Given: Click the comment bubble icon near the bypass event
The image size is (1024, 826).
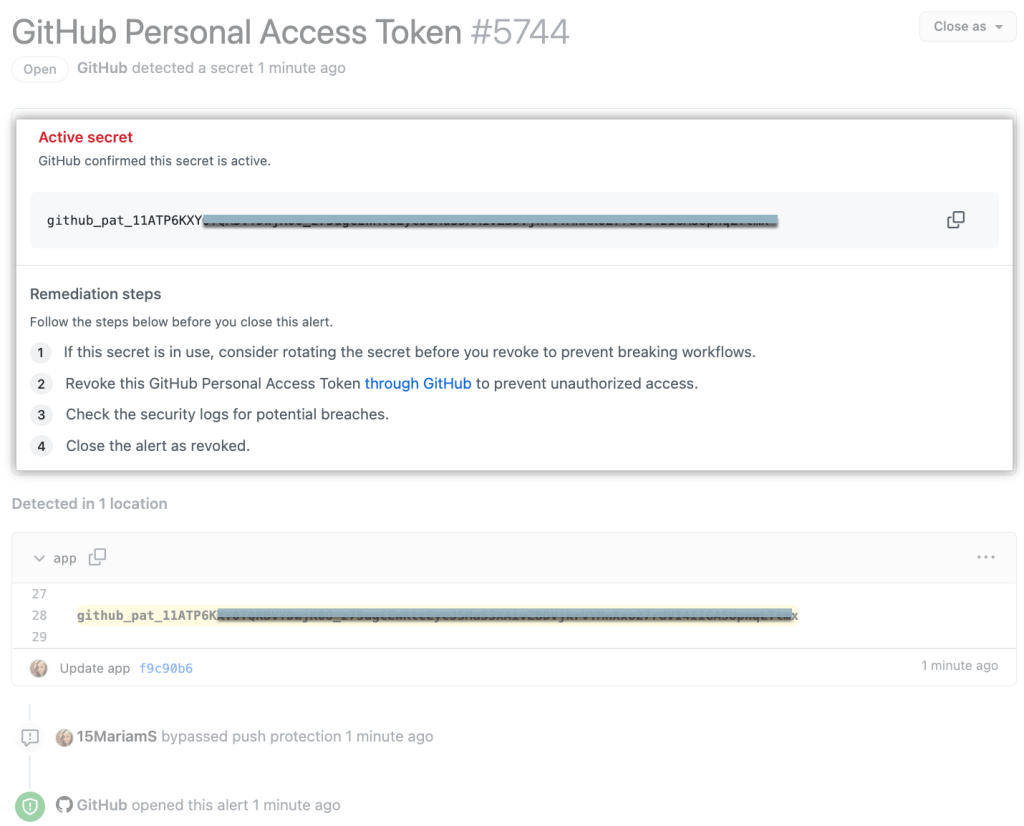Looking at the screenshot, I should point(29,736).
